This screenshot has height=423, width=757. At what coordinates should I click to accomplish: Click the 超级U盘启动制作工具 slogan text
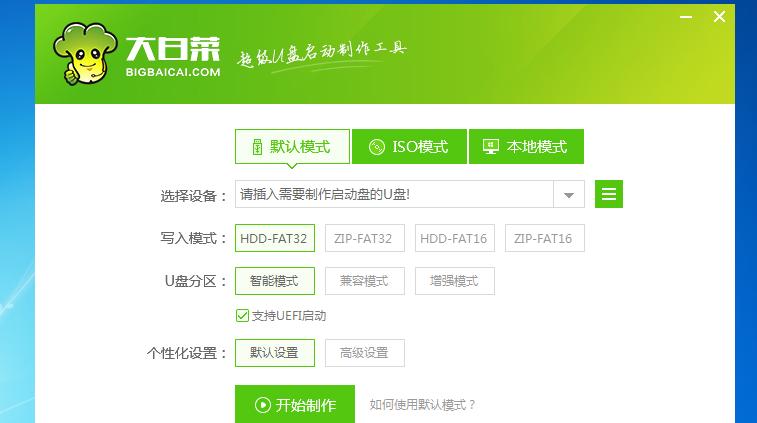click(322, 54)
